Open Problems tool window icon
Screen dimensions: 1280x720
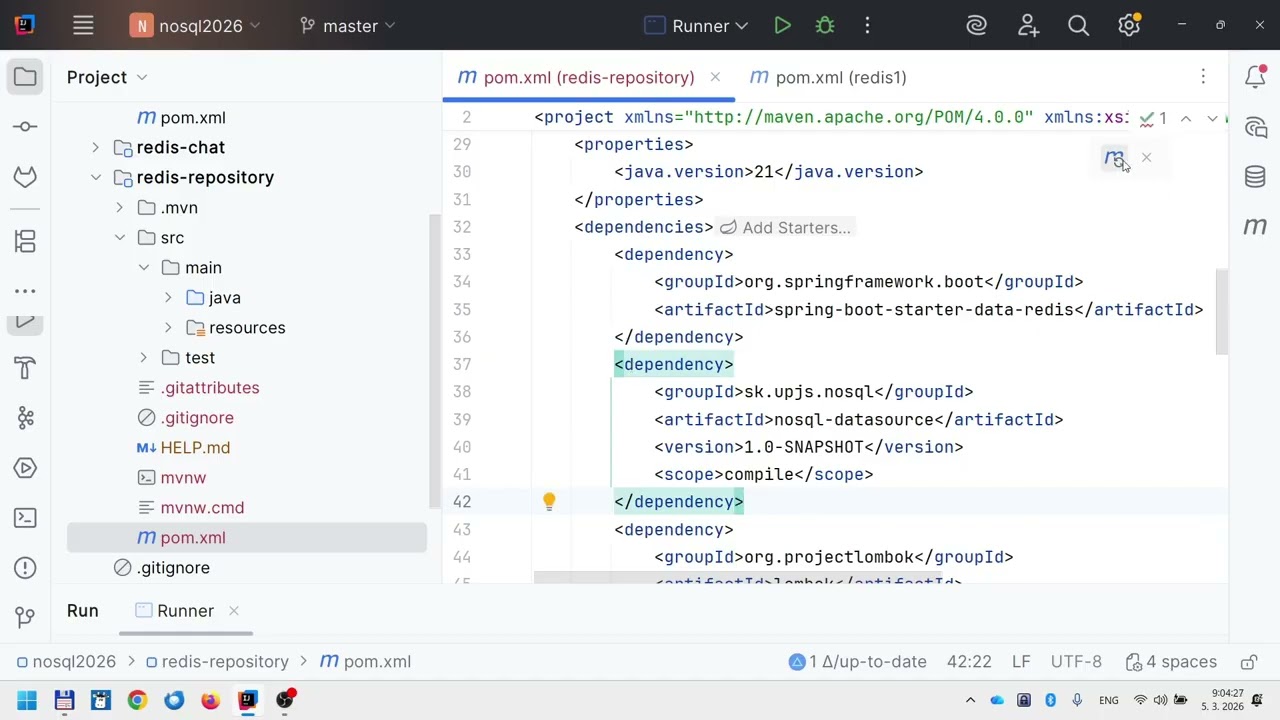[x=25, y=568]
